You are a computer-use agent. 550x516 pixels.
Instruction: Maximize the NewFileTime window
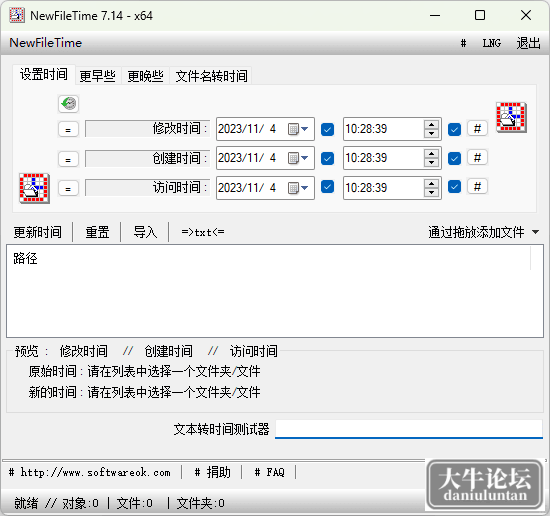[x=480, y=15]
